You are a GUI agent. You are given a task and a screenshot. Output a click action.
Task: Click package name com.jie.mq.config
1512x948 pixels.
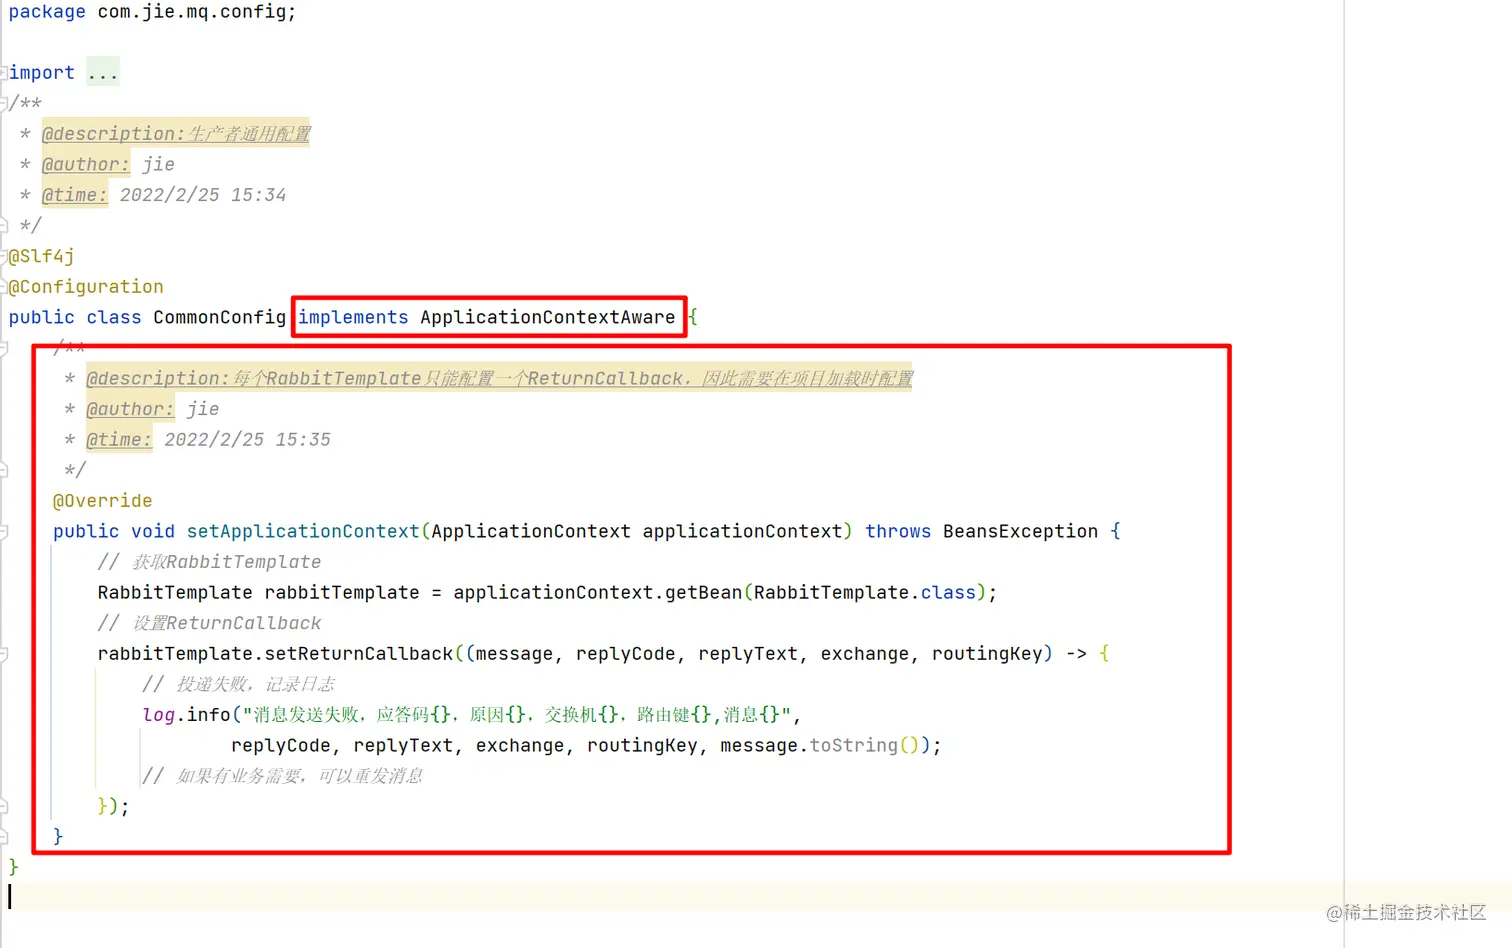tap(193, 12)
